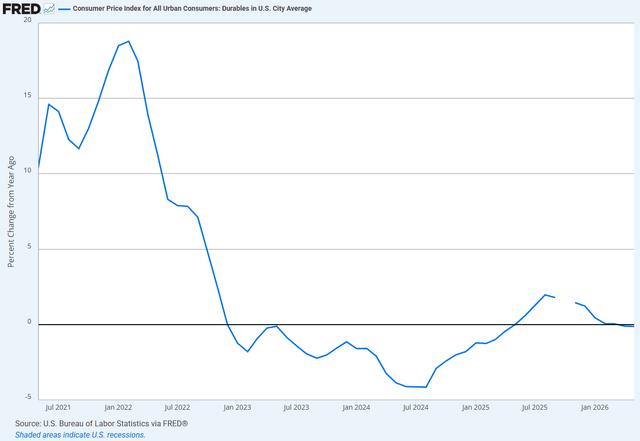The image size is (640, 441).
Task: Click the y-axis value -5
Action: [28, 397]
